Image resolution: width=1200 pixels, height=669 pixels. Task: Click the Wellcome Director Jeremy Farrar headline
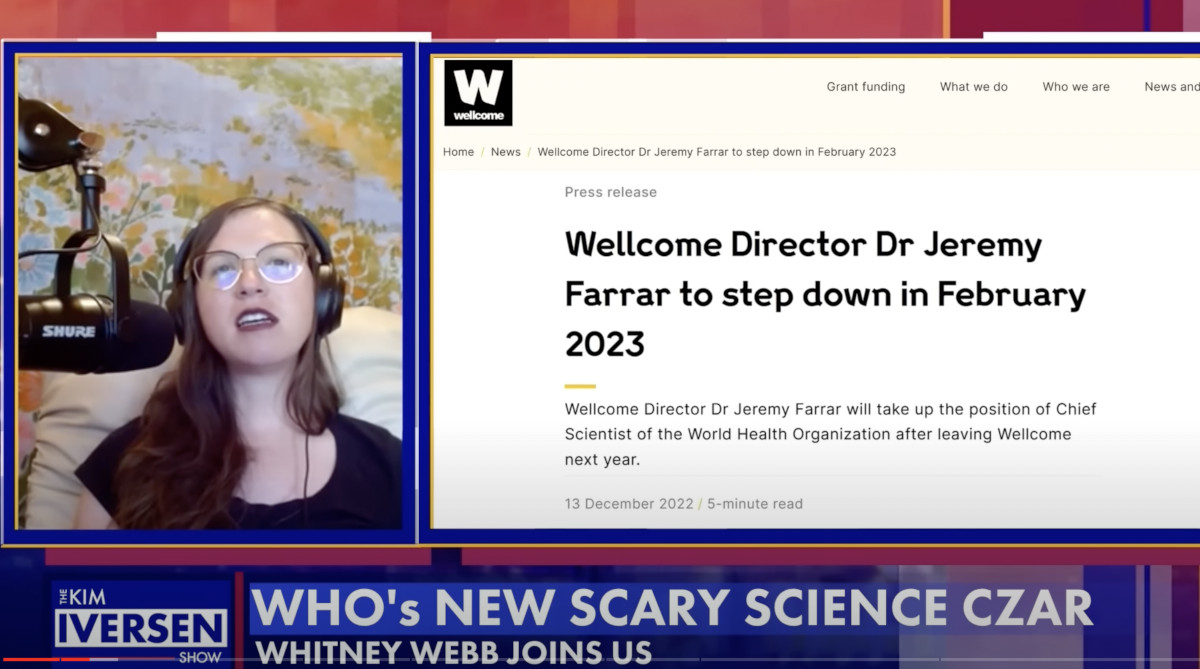(825, 294)
